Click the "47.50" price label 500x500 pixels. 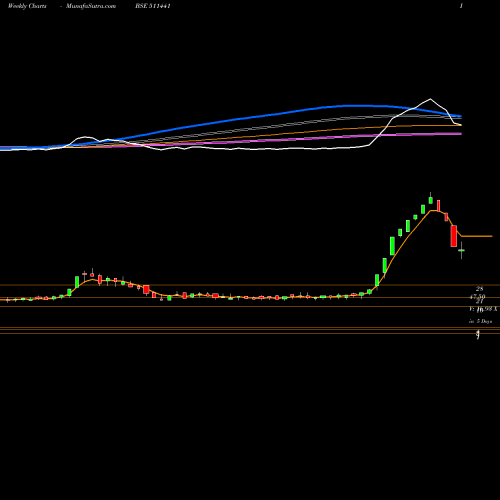pos(477,296)
